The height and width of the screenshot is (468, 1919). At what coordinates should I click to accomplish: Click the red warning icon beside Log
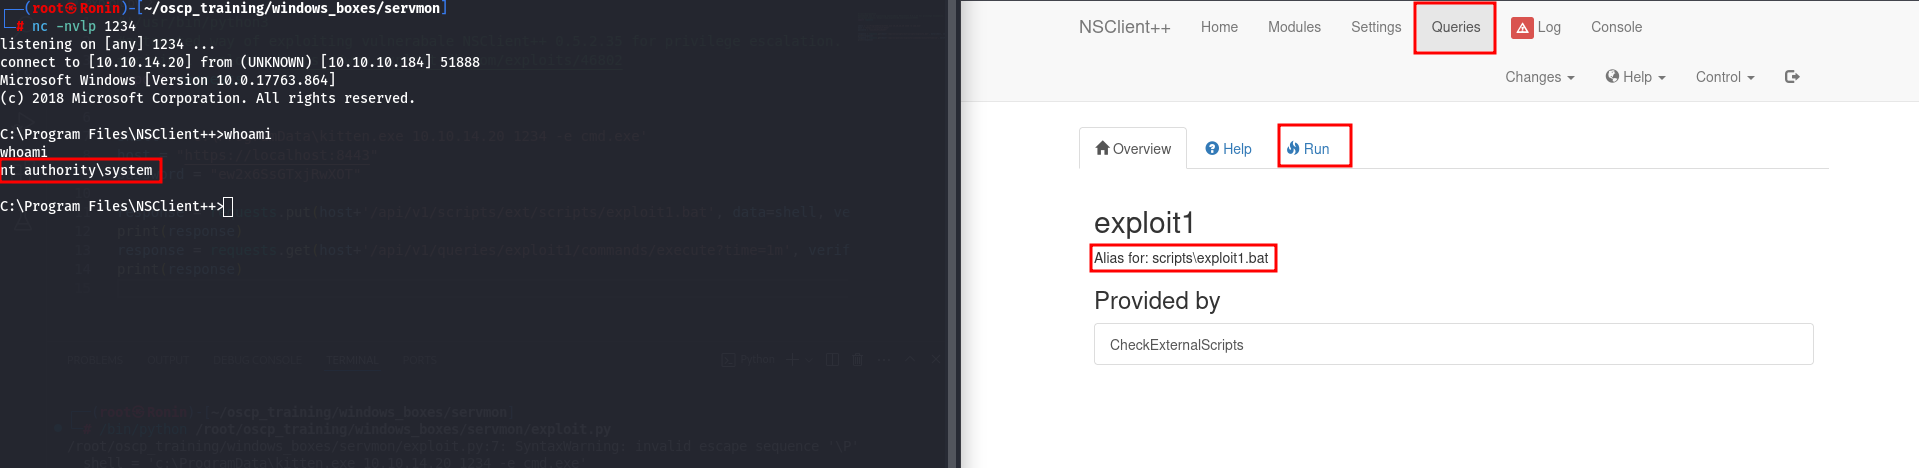[x=1522, y=28]
